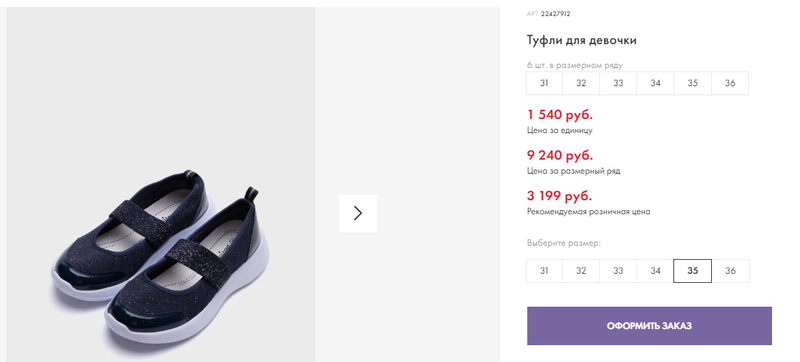Select size 32 under Выберите размер
This screenshot has height=362, width=800.
581,271
